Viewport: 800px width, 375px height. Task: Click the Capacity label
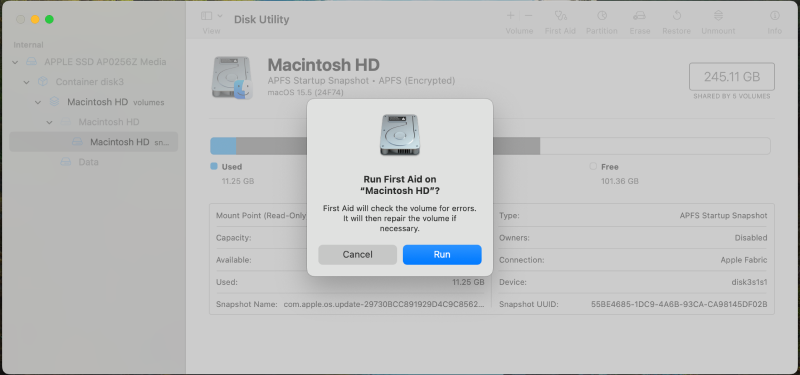234,238
